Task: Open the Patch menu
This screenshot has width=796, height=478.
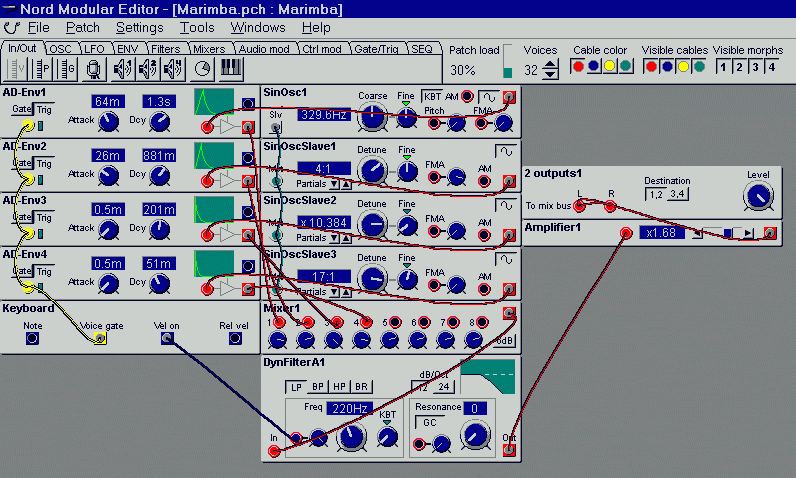Action: click(x=82, y=27)
